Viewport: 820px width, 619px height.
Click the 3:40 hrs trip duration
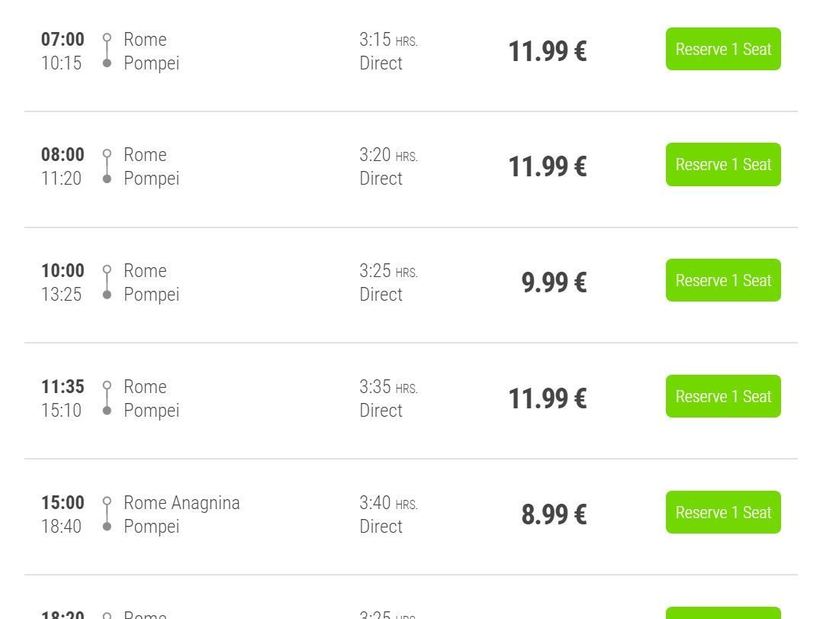[x=388, y=503]
